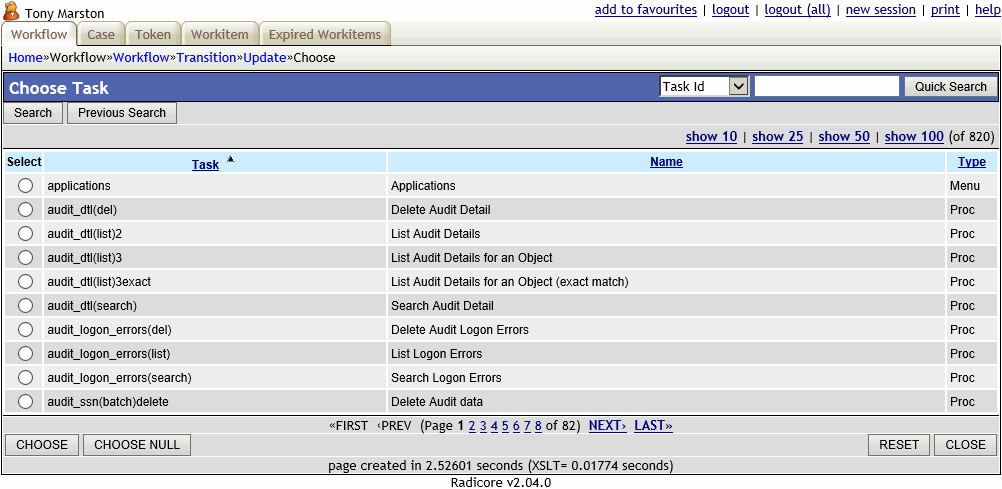Select the audit_dtl(del) radio button
1002x489 pixels.
click(x=25, y=210)
